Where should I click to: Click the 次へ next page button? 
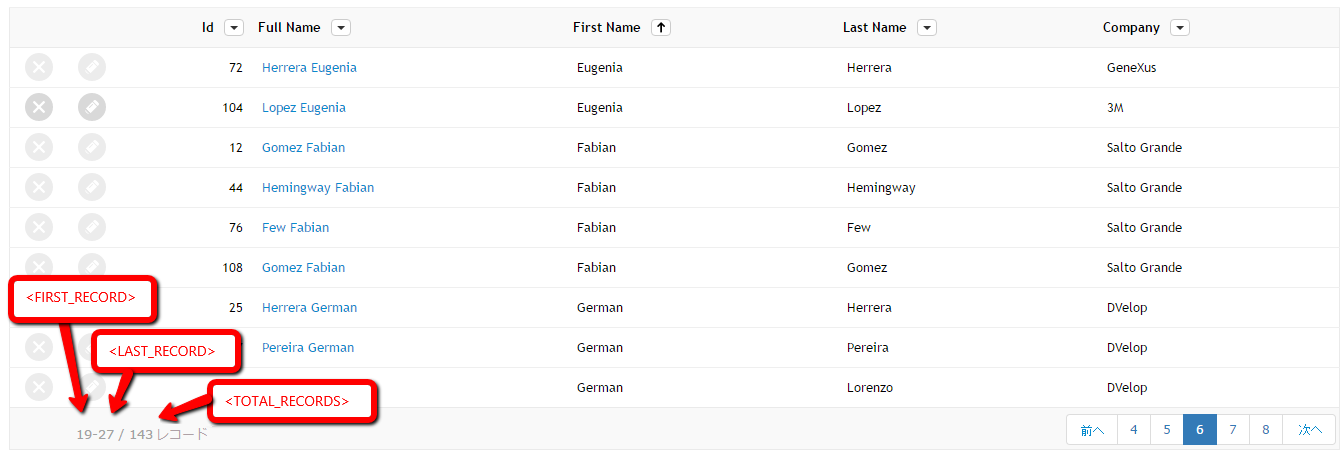(1310, 430)
